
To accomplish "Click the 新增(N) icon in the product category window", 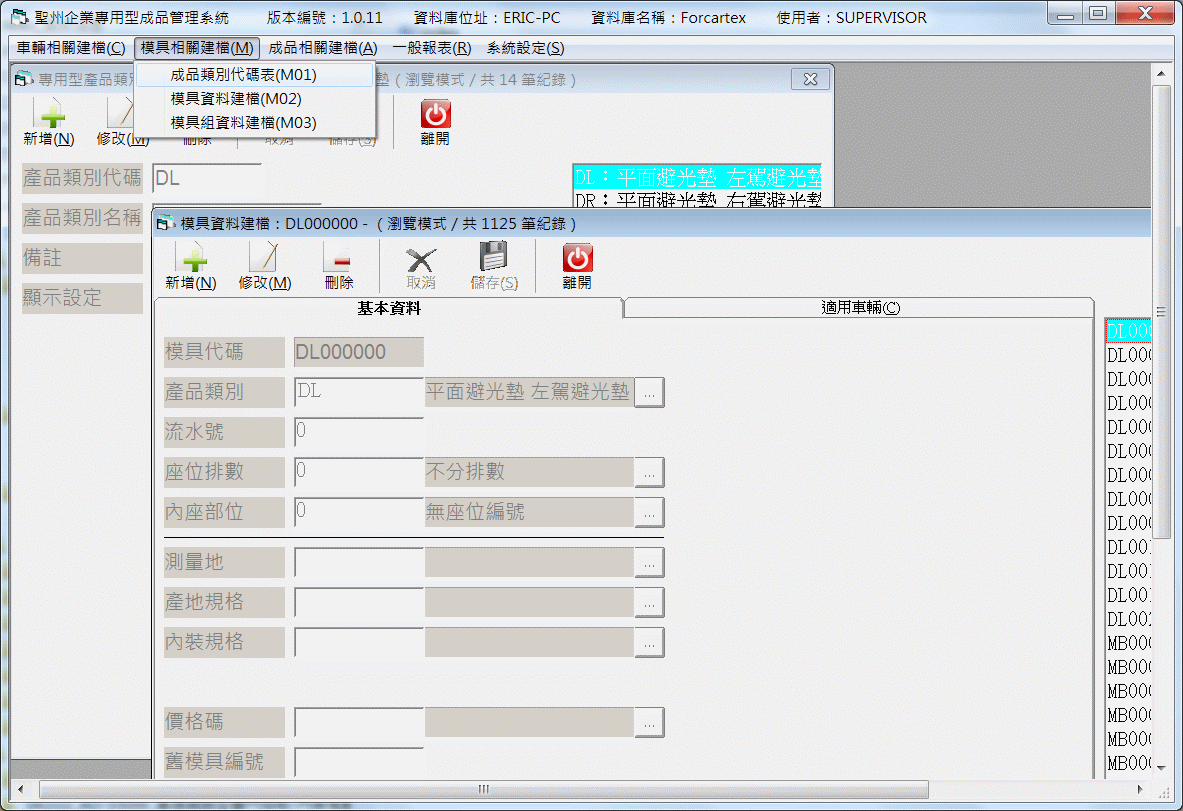I will (49, 115).
